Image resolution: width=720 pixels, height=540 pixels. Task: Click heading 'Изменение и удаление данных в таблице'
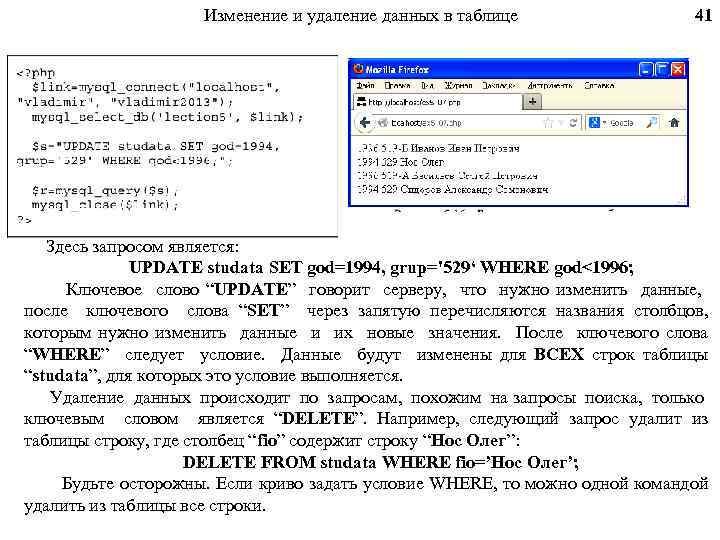[361, 16]
